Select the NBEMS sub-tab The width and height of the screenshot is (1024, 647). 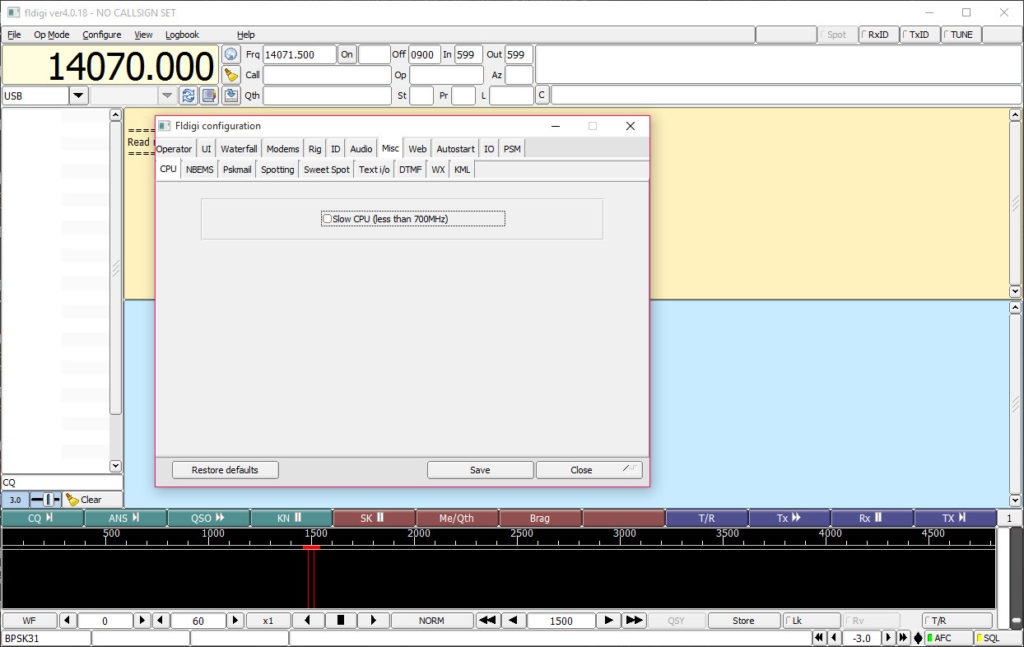point(199,170)
